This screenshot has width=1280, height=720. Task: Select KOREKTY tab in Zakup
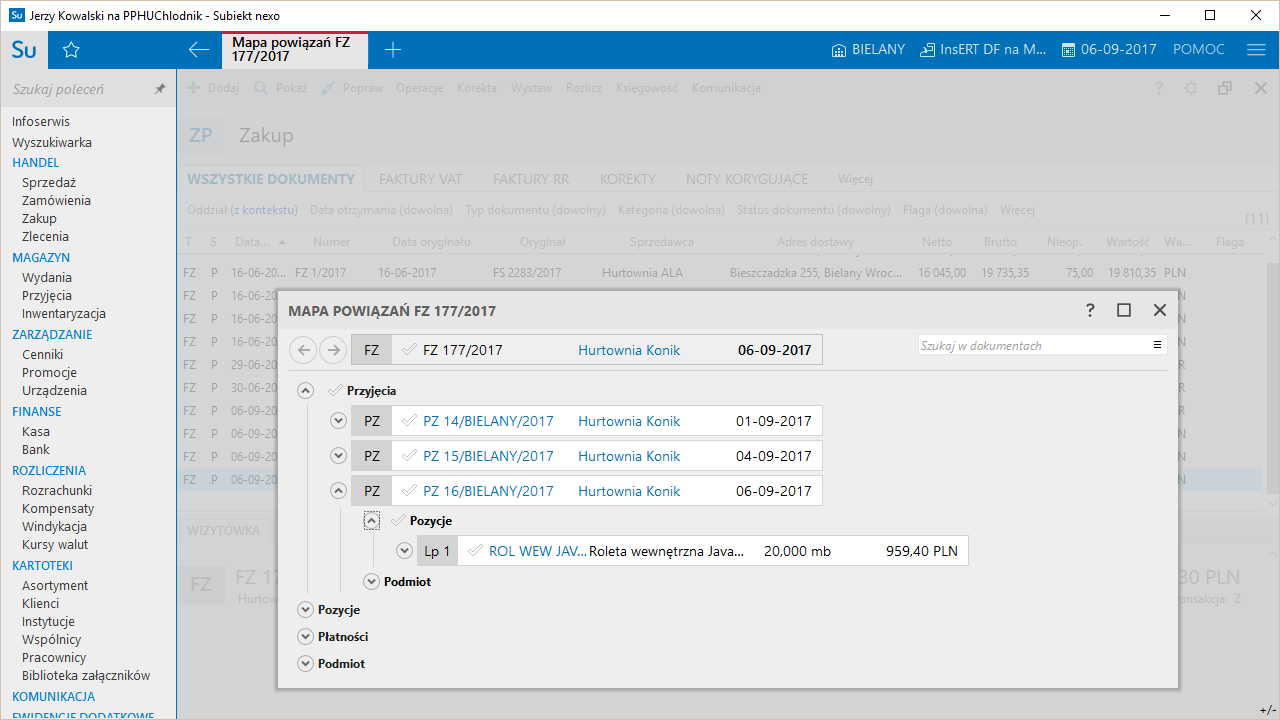coord(627,179)
